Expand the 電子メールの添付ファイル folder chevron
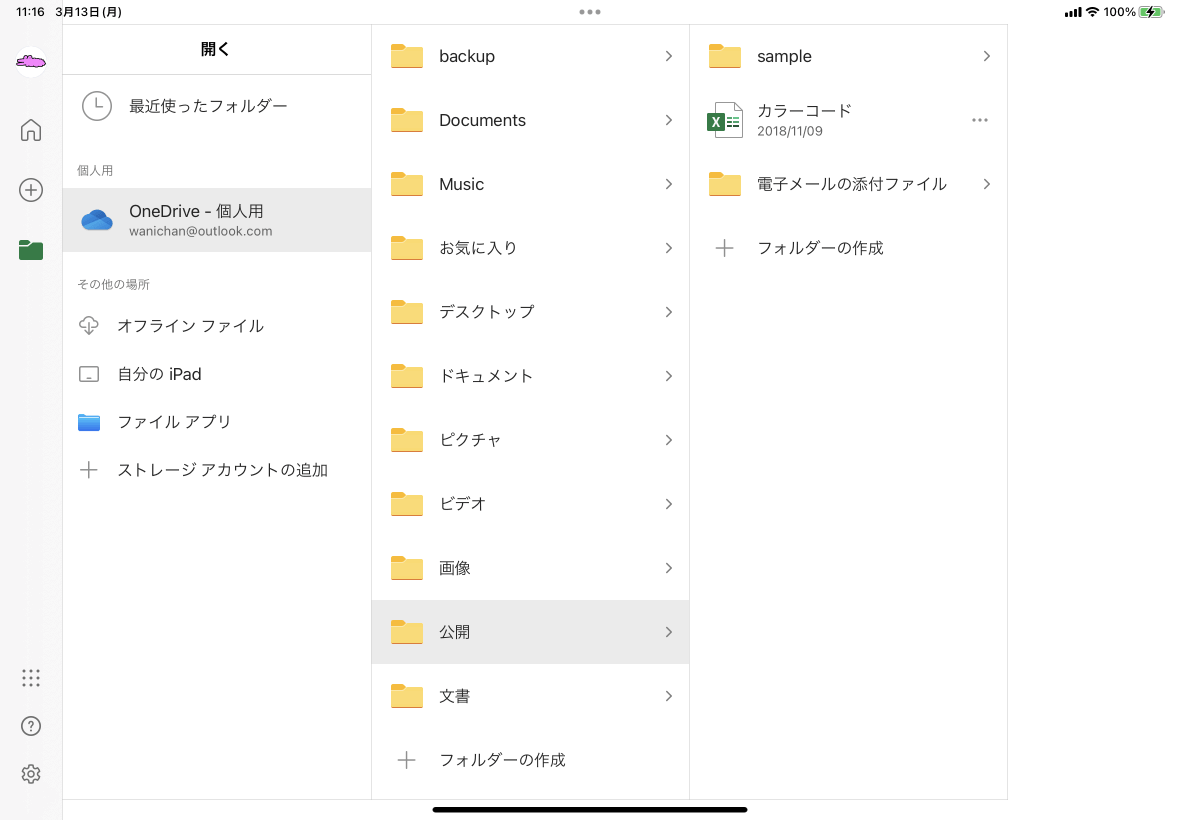This screenshot has width=1180, height=820. pyautogui.click(x=986, y=184)
